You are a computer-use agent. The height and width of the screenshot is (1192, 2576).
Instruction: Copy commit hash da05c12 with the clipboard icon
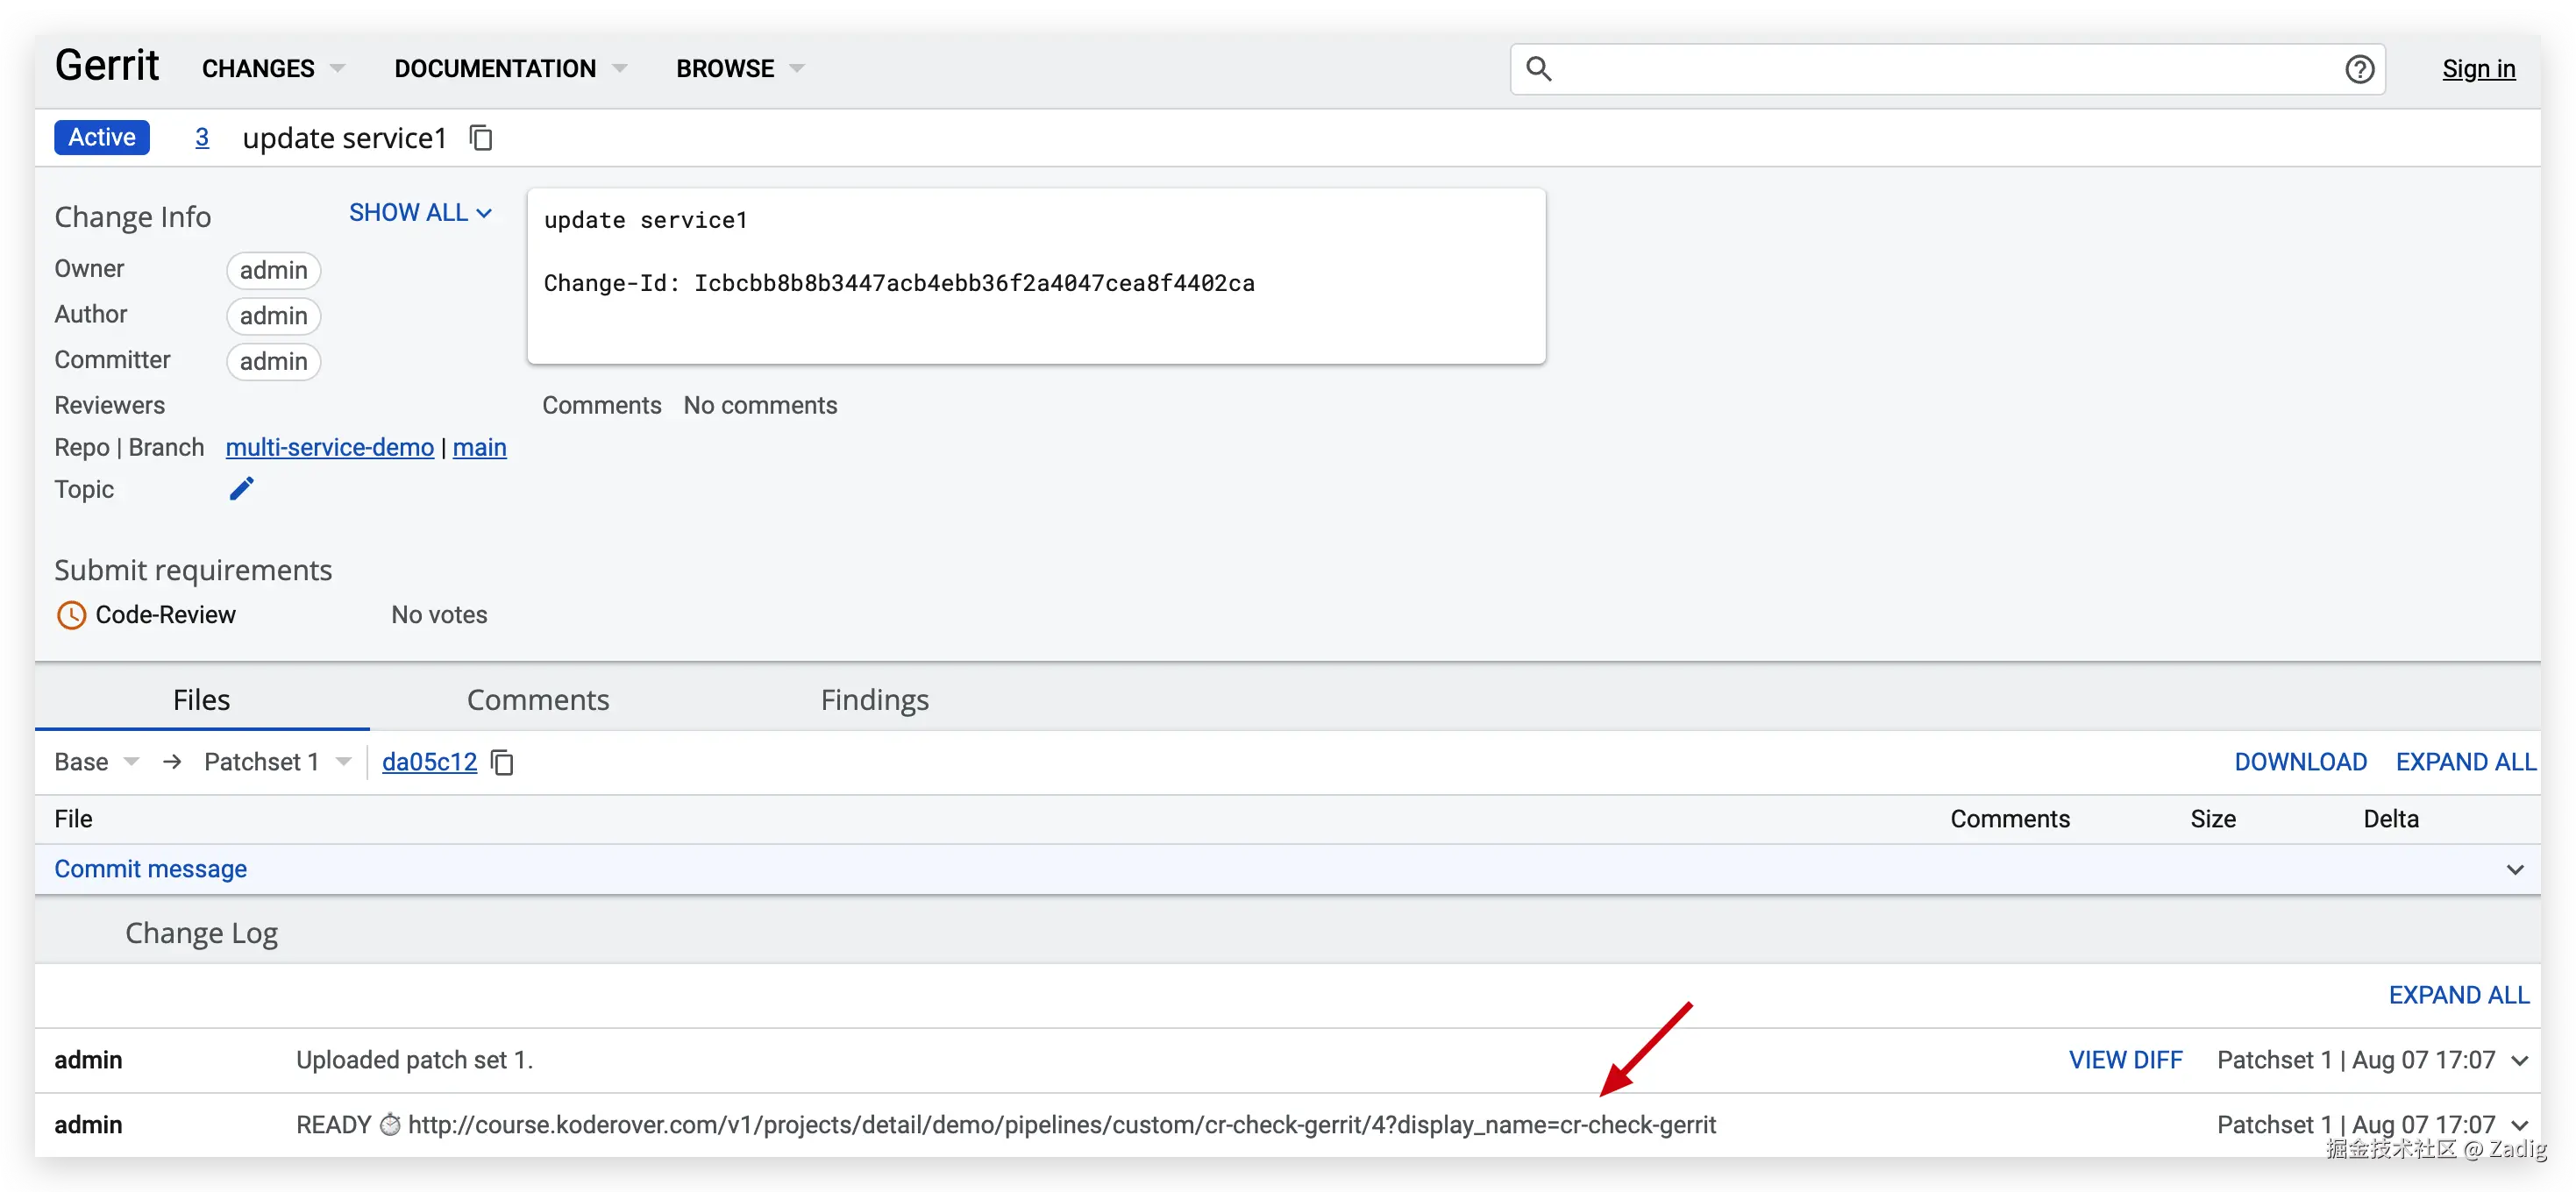pyautogui.click(x=503, y=763)
